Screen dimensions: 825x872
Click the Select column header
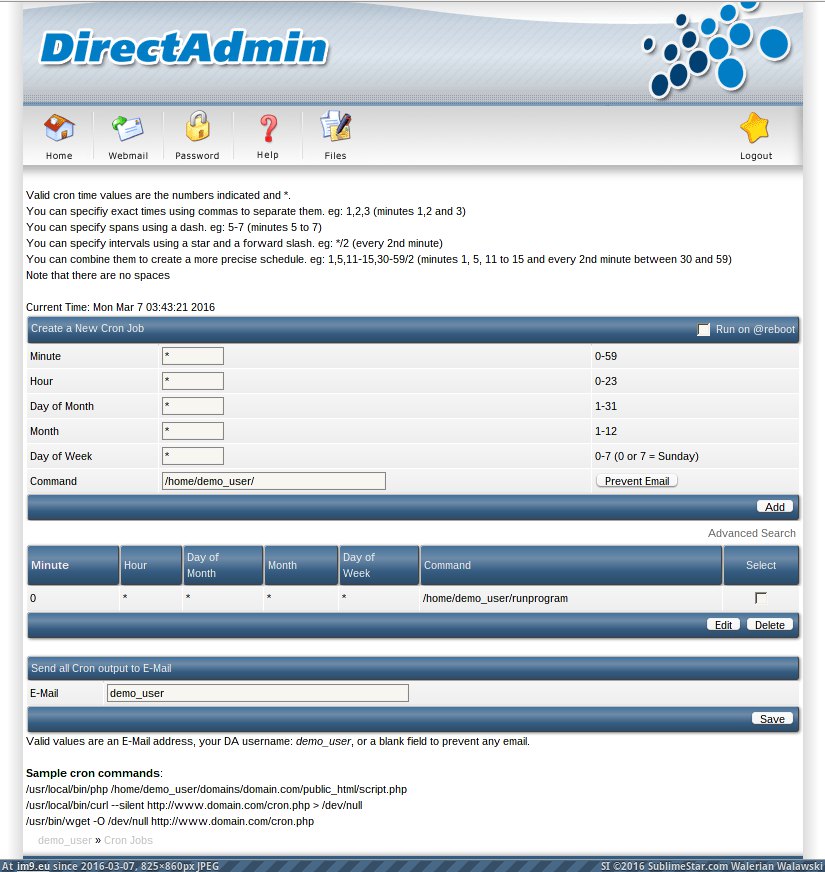[x=761, y=565]
